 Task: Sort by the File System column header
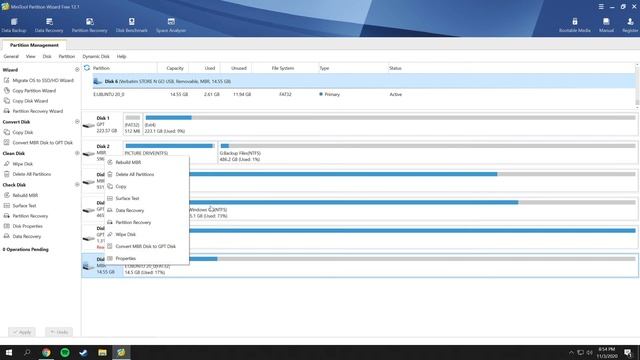(283, 68)
